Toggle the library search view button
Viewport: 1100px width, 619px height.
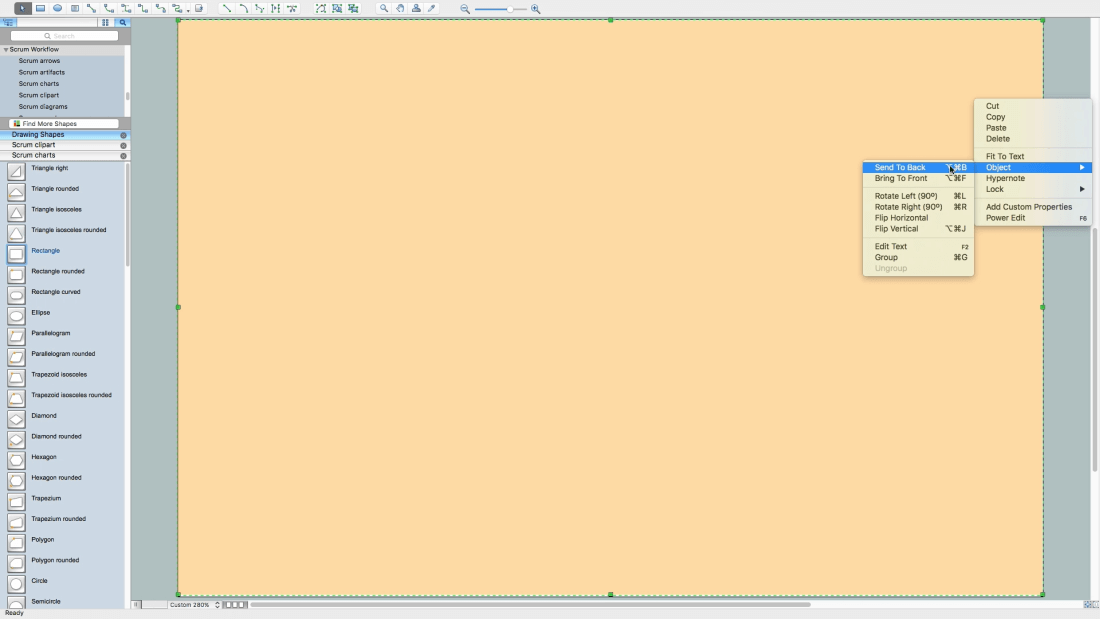(123, 22)
